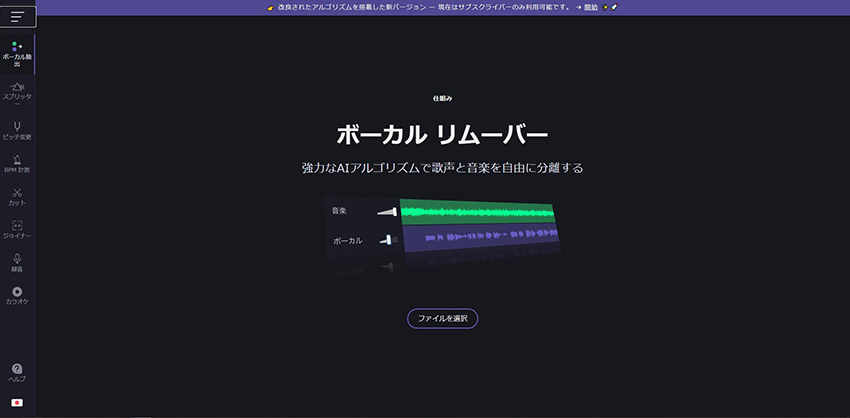The image size is (850, 418).
Task: Open the BPM 計測 metronome tool
Action: (17, 164)
